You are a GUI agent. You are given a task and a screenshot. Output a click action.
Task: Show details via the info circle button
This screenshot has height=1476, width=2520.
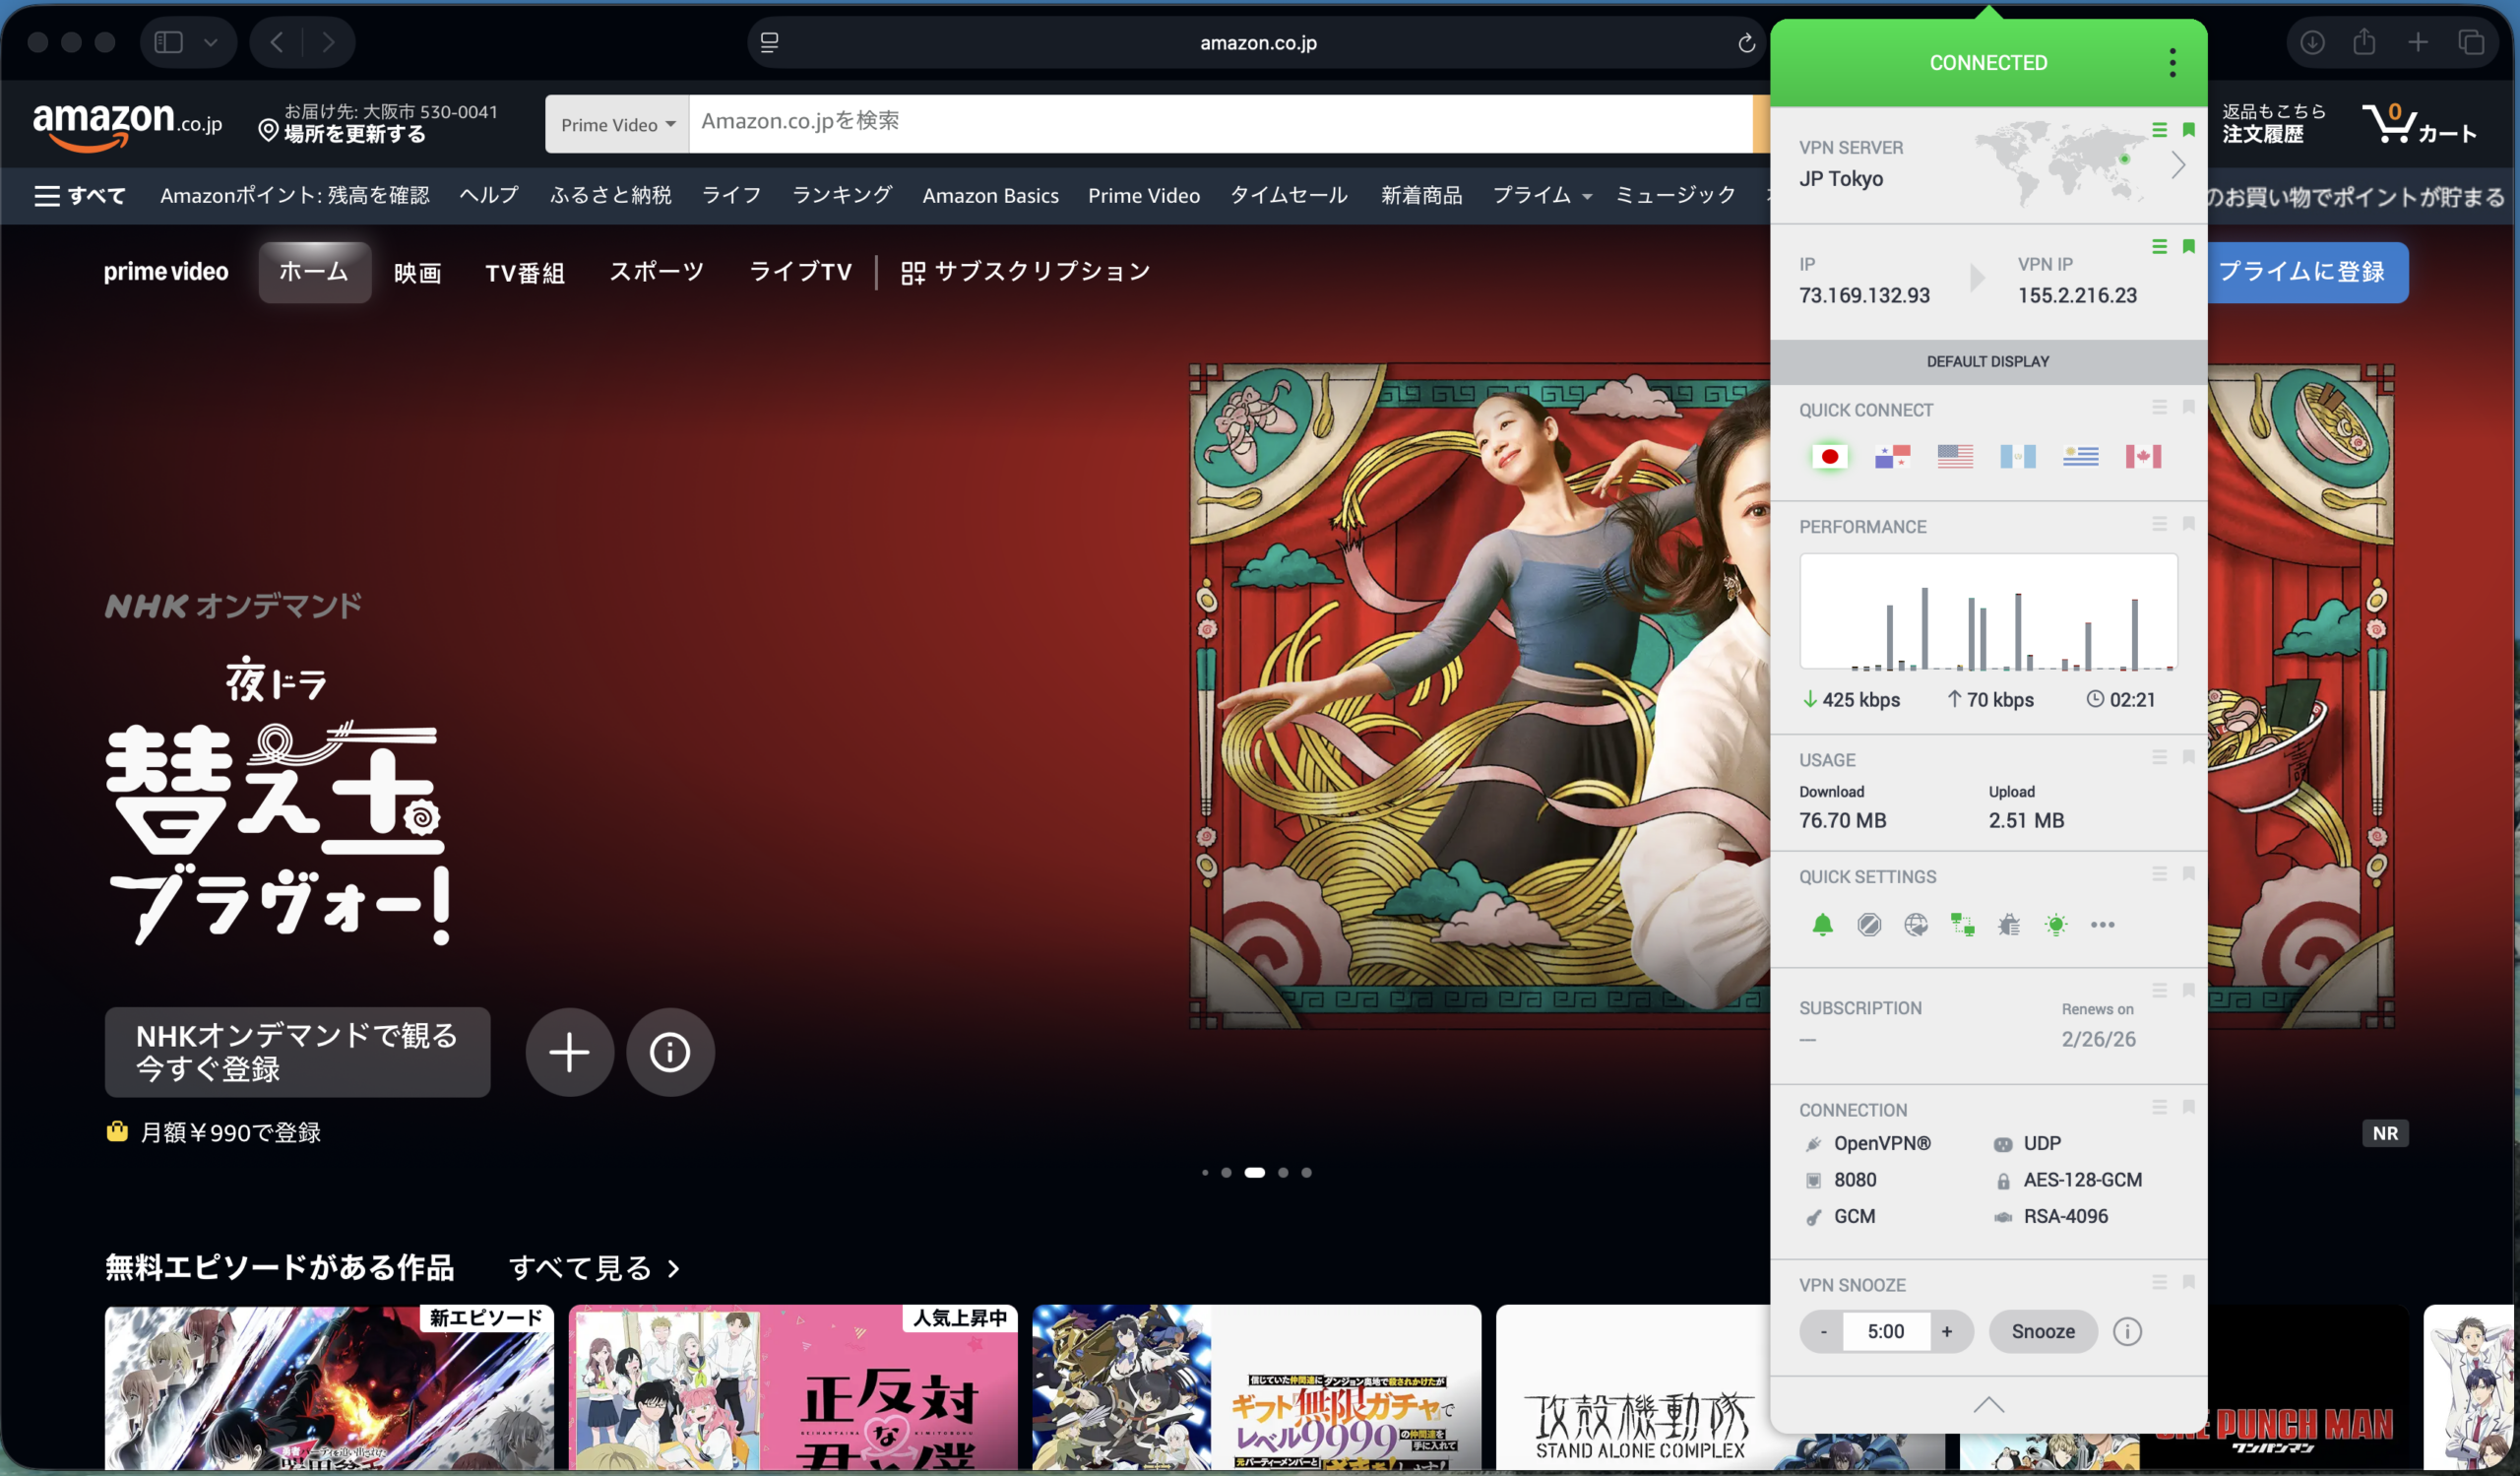tap(669, 1052)
